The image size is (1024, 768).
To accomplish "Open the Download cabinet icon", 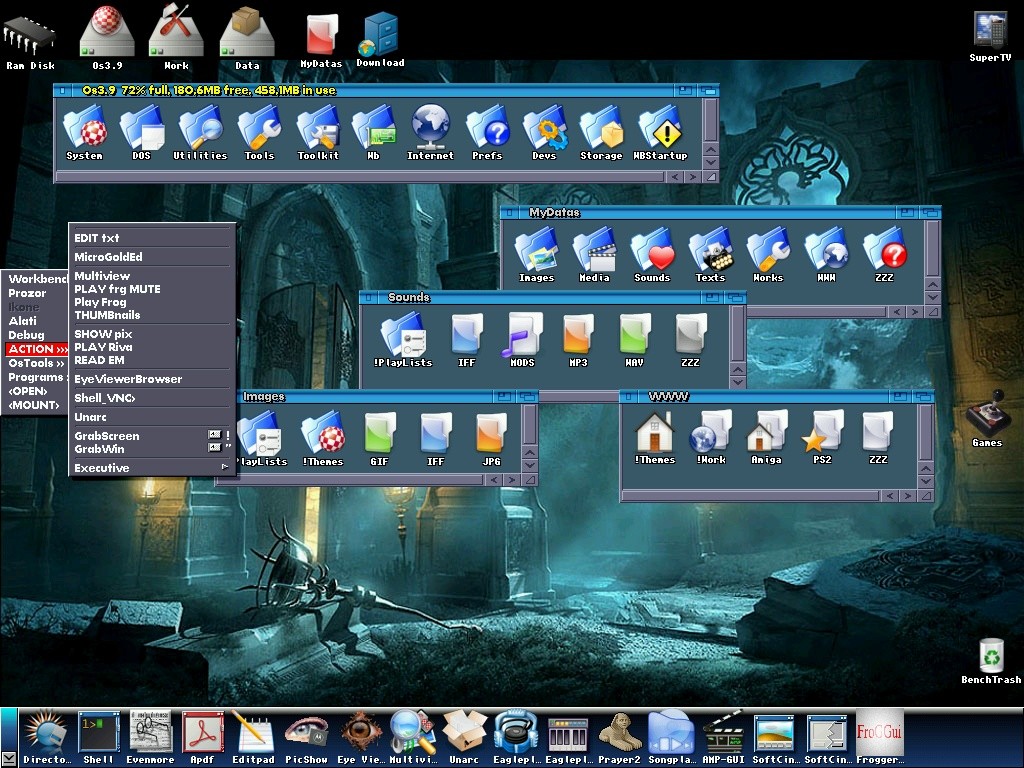I will coord(380,39).
